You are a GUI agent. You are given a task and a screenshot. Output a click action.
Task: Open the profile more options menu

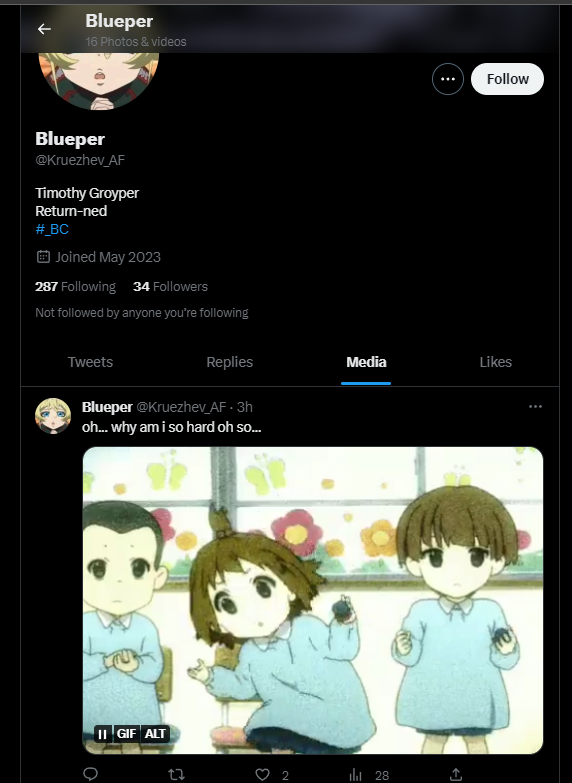pyautogui.click(x=448, y=79)
